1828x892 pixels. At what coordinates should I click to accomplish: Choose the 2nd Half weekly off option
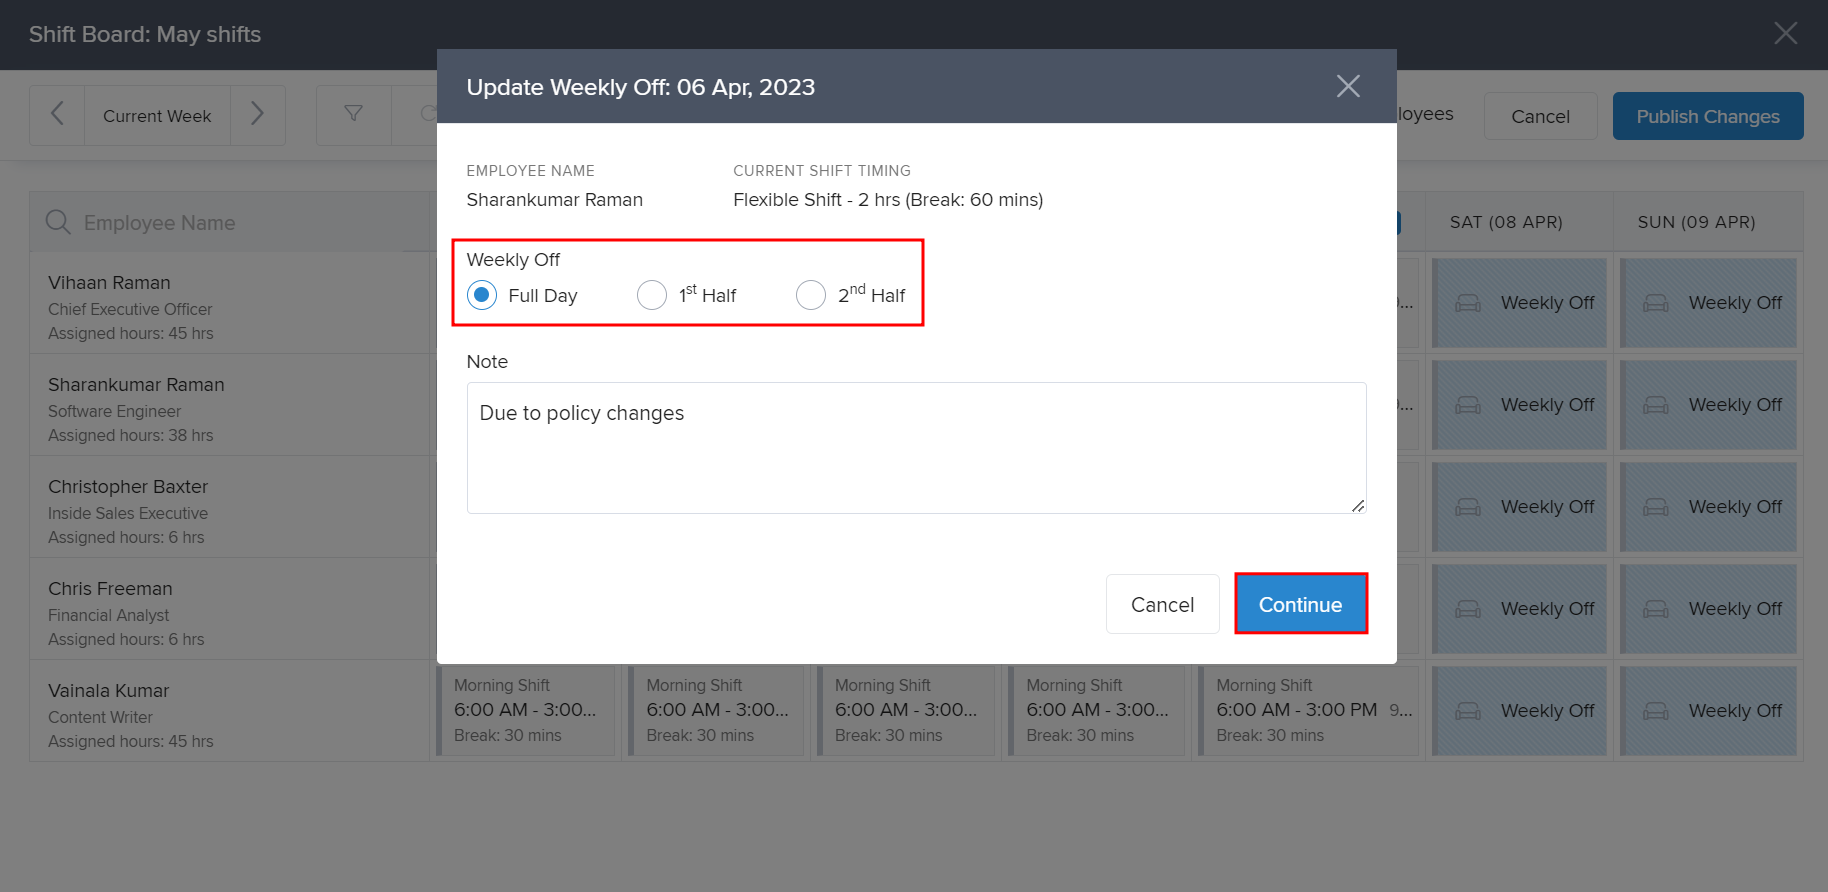click(x=811, y=295)
